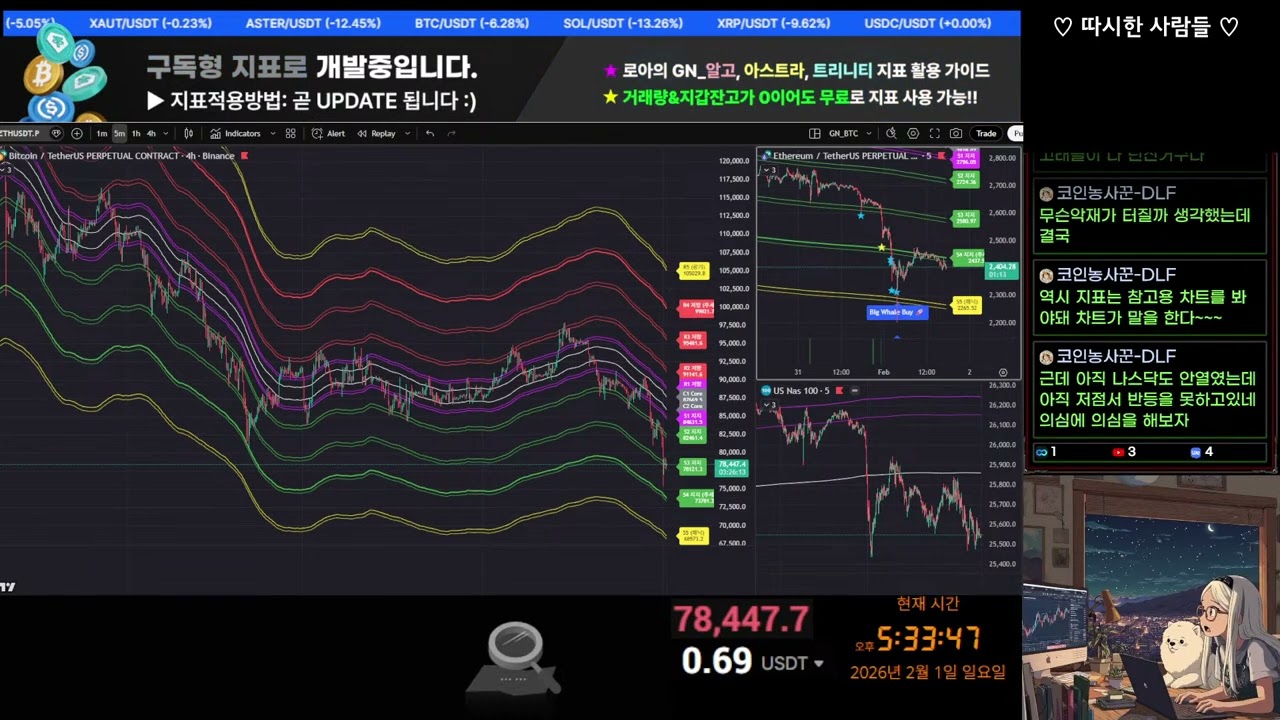Open the ETHUSDT.P symbol search field

pyautogui.click(x=20, y=133)
